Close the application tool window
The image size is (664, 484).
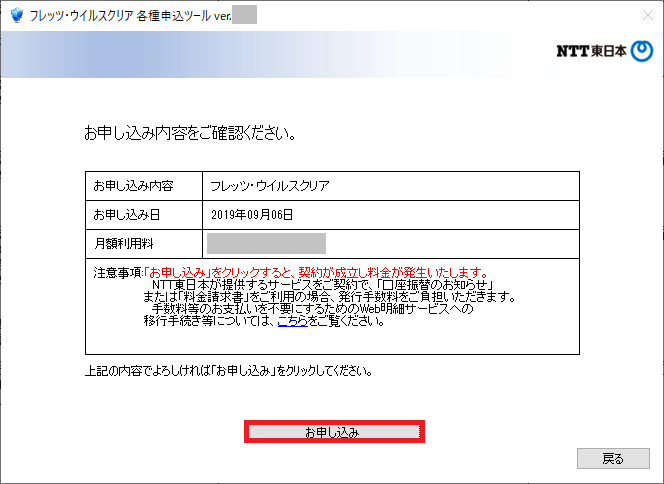[640, 15]
